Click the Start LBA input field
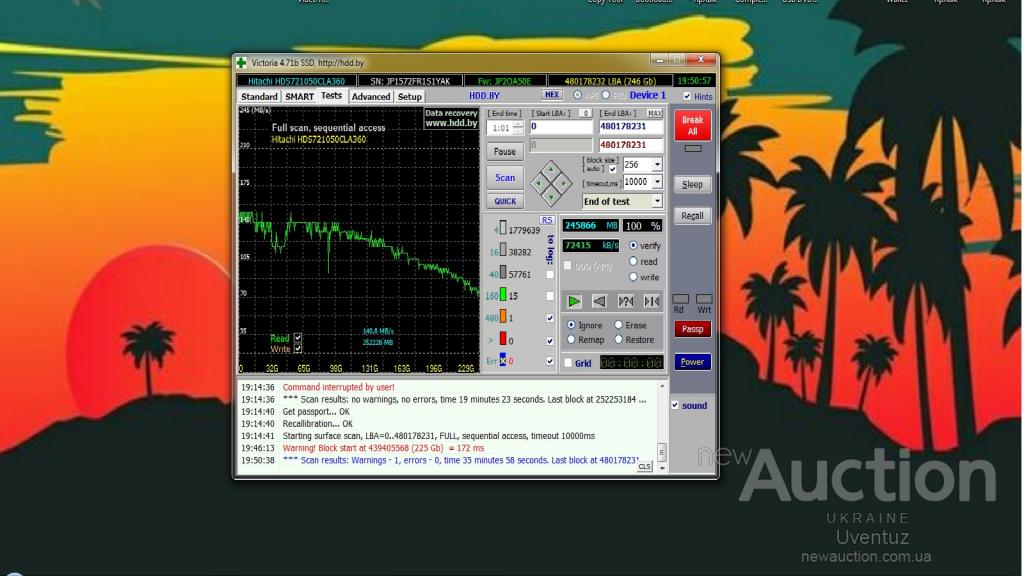1024x576 pixels. point(561,127)
